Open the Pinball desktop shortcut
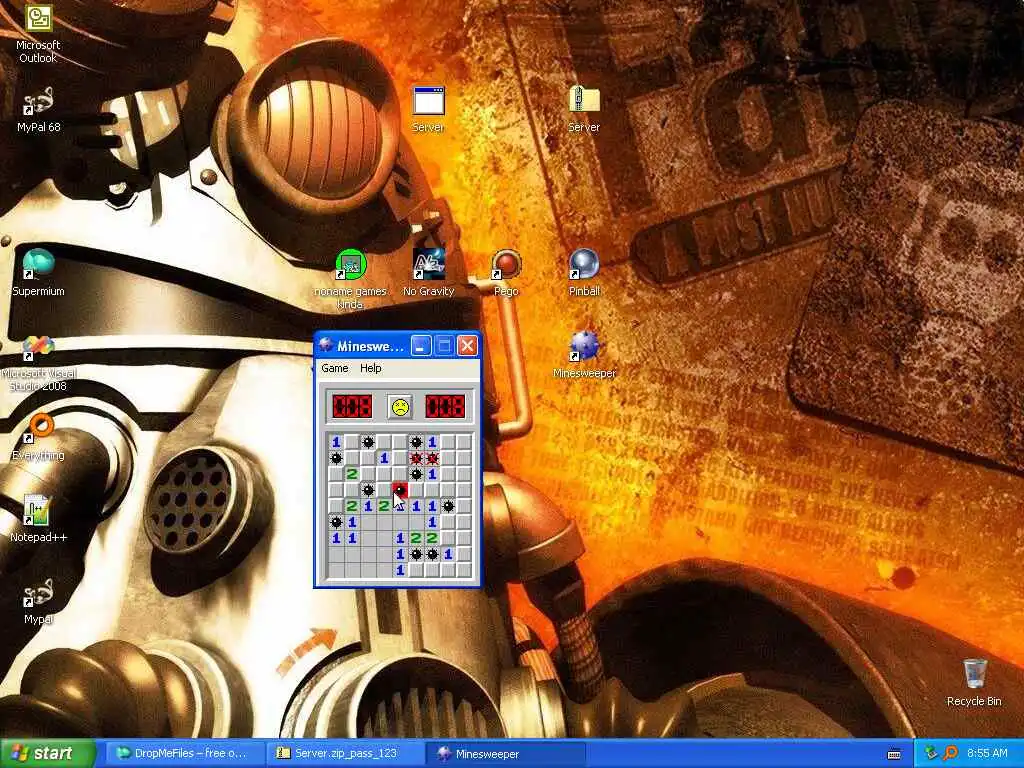 click(x=584, y=273)
